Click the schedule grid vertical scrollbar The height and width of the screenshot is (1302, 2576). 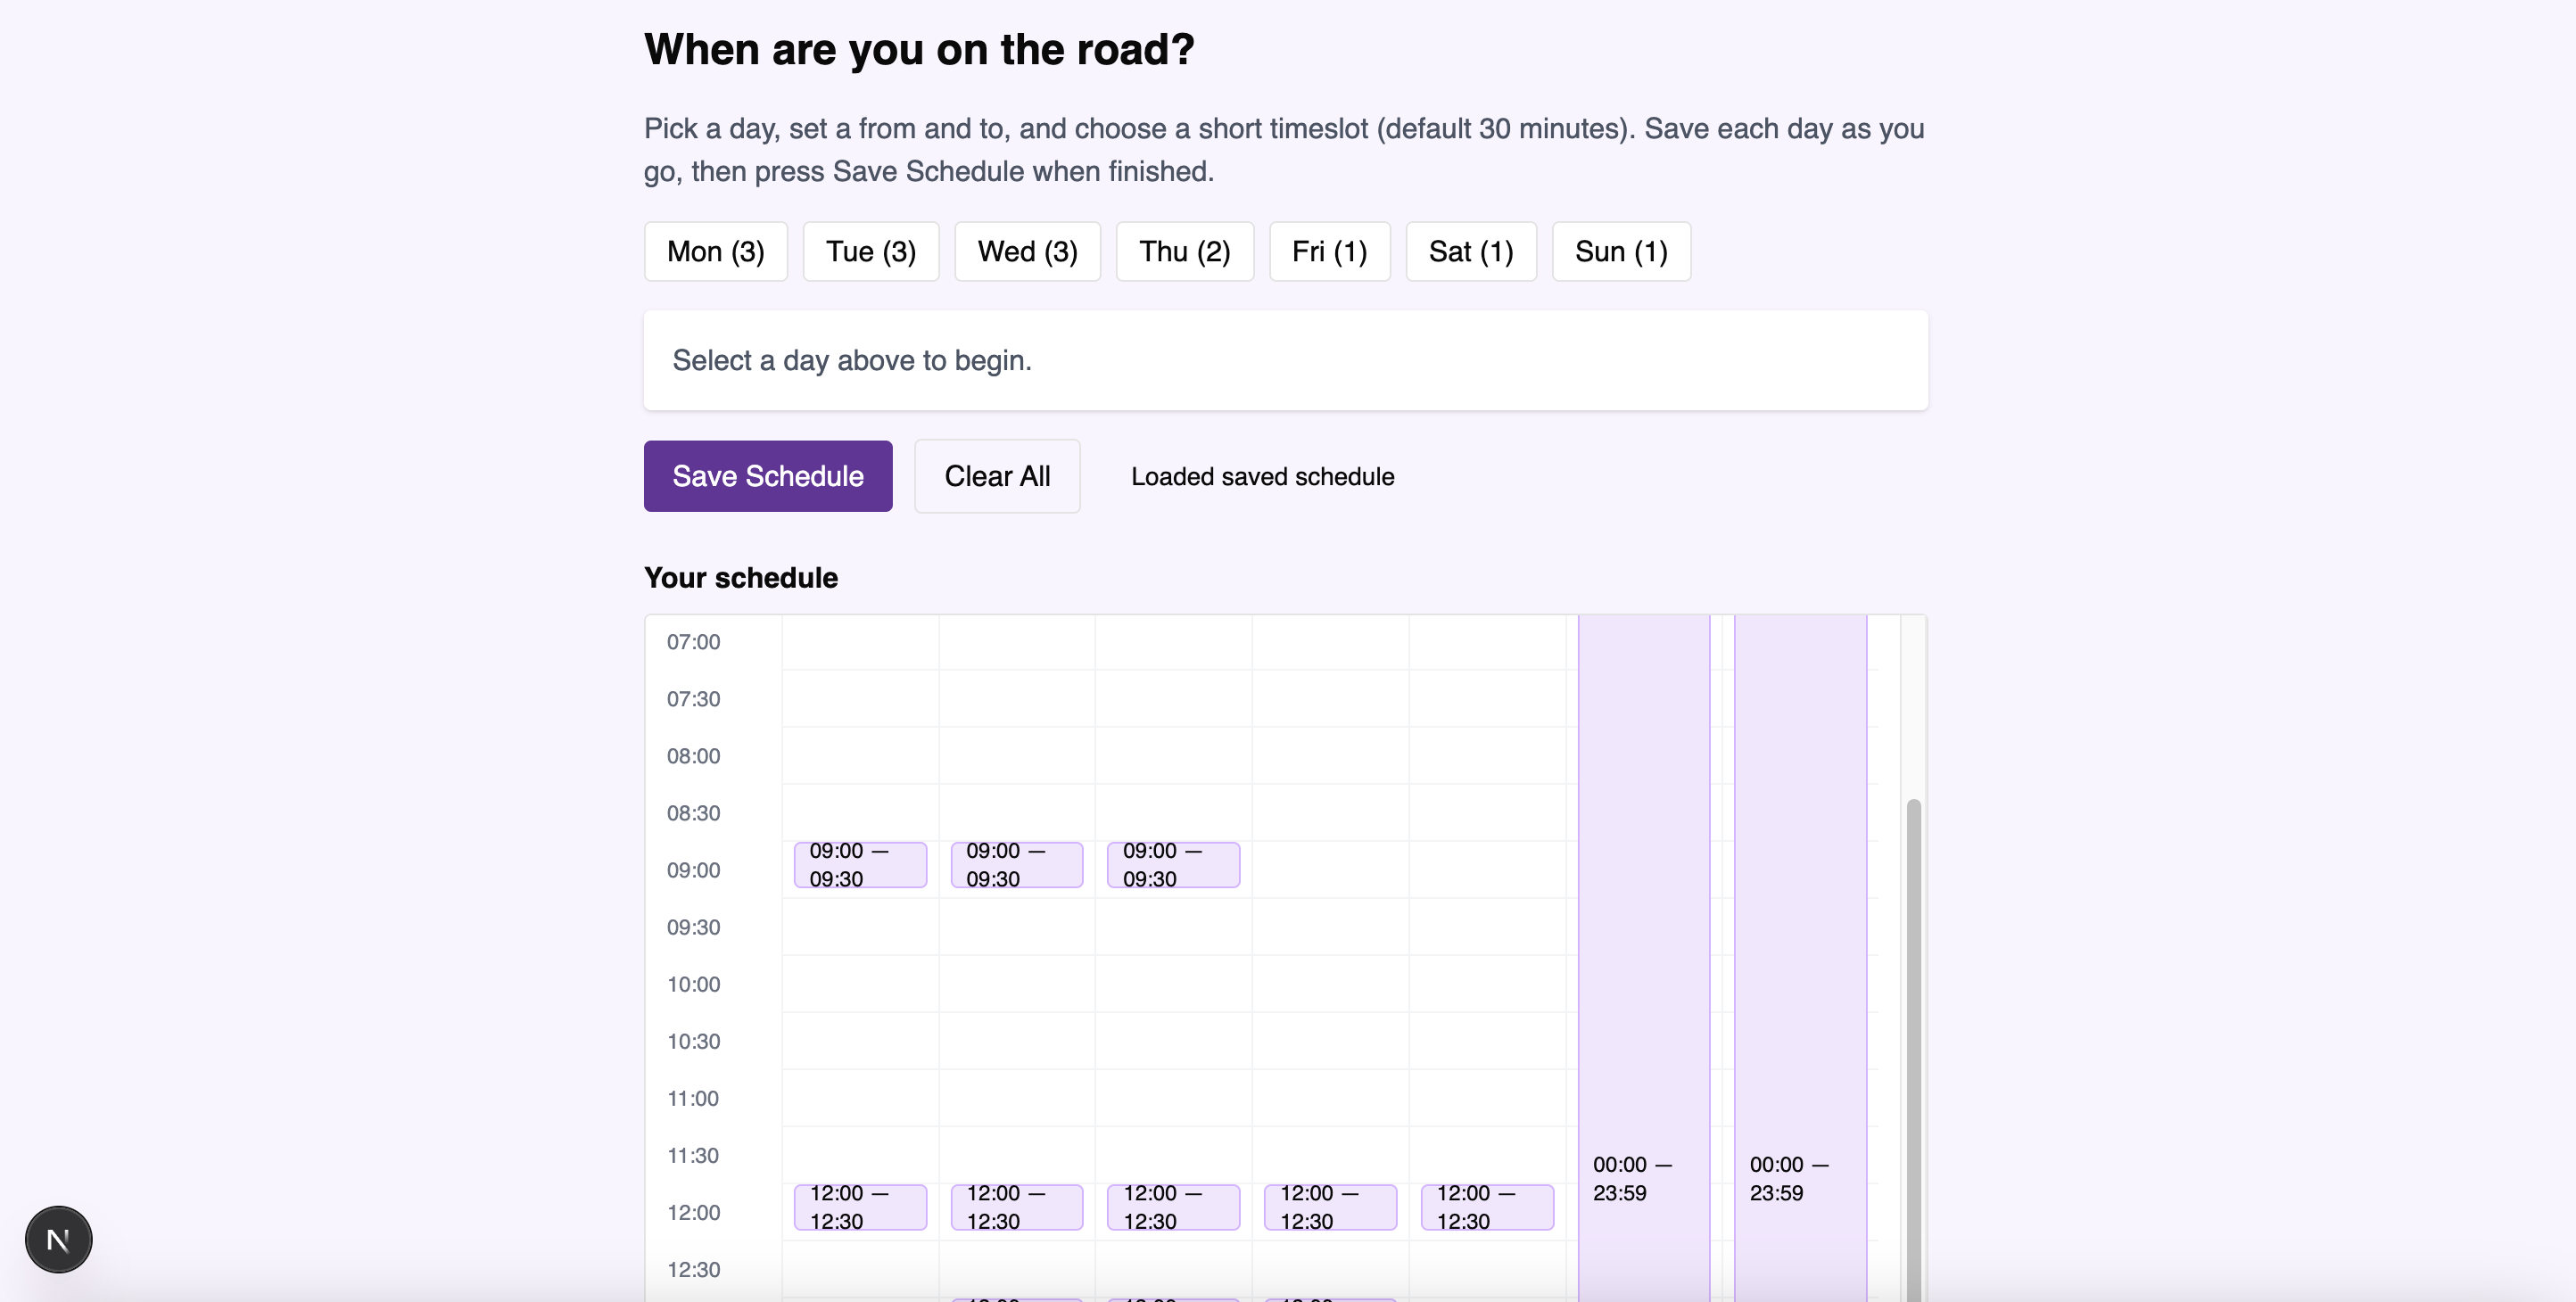pyautogui.click(x=1912, y=1000)
